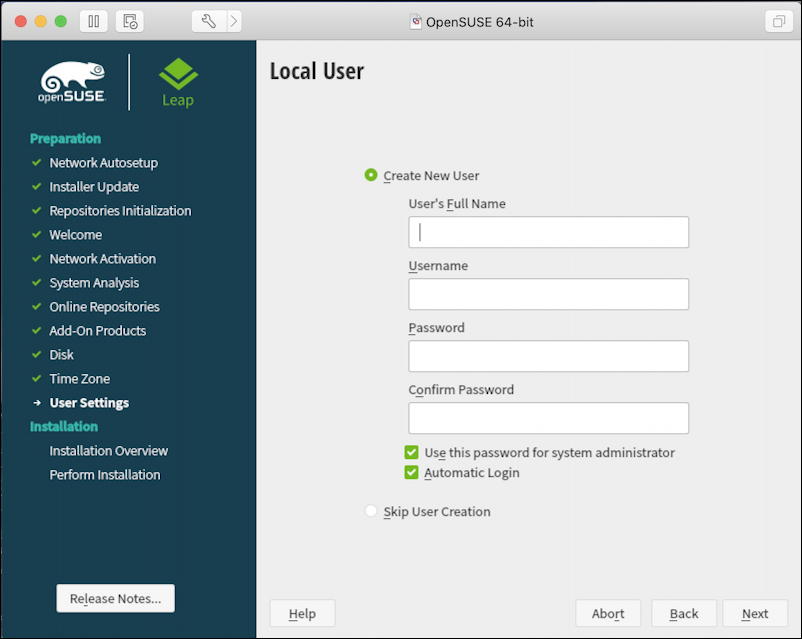Click the window restore icon at top right
This screenshot has height=639, width=802.
(x=778, y=20)
